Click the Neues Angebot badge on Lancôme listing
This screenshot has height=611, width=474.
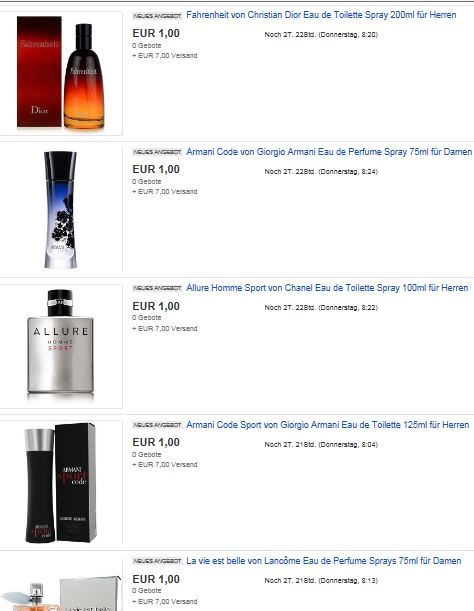[x=157, y=561]
